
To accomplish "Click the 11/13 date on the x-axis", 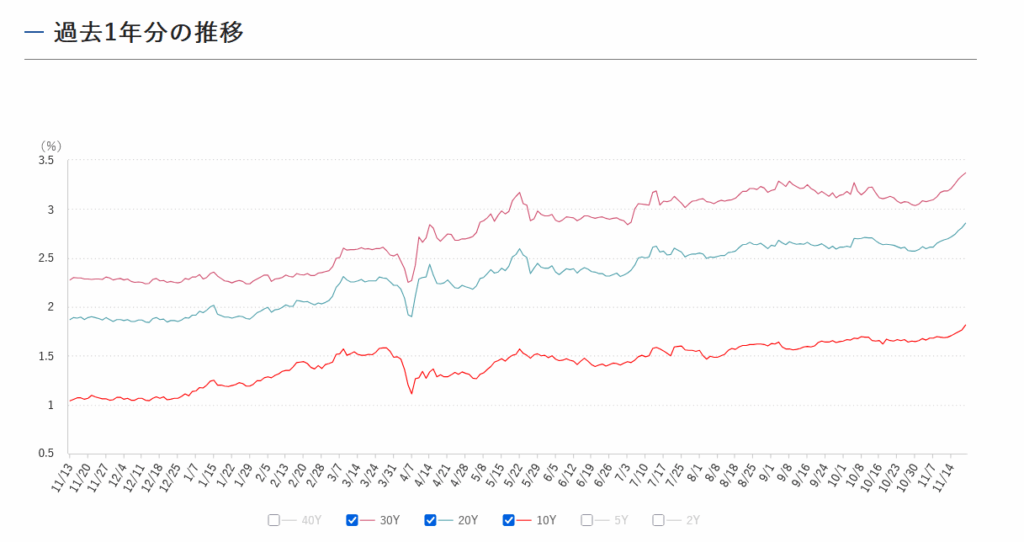I will [x=64, y=472].
